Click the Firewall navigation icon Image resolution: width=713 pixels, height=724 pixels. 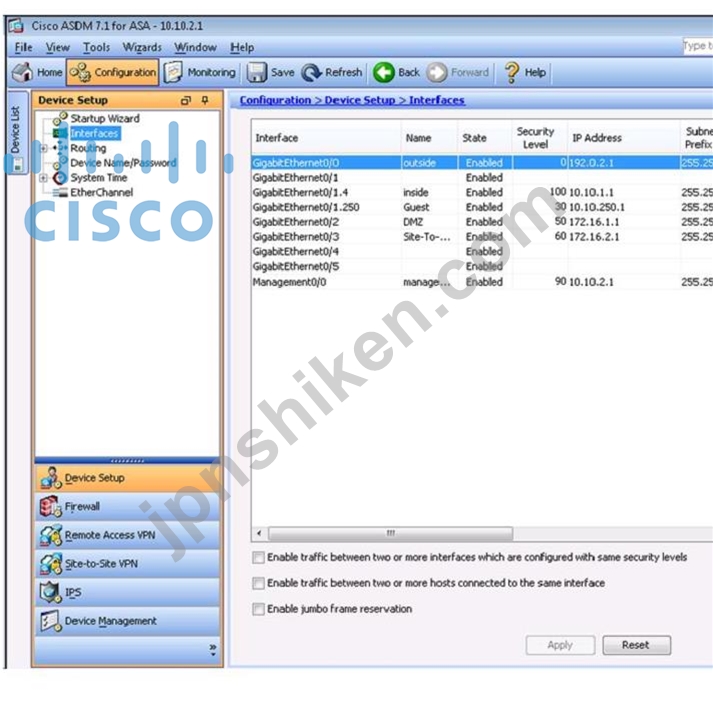50,507
